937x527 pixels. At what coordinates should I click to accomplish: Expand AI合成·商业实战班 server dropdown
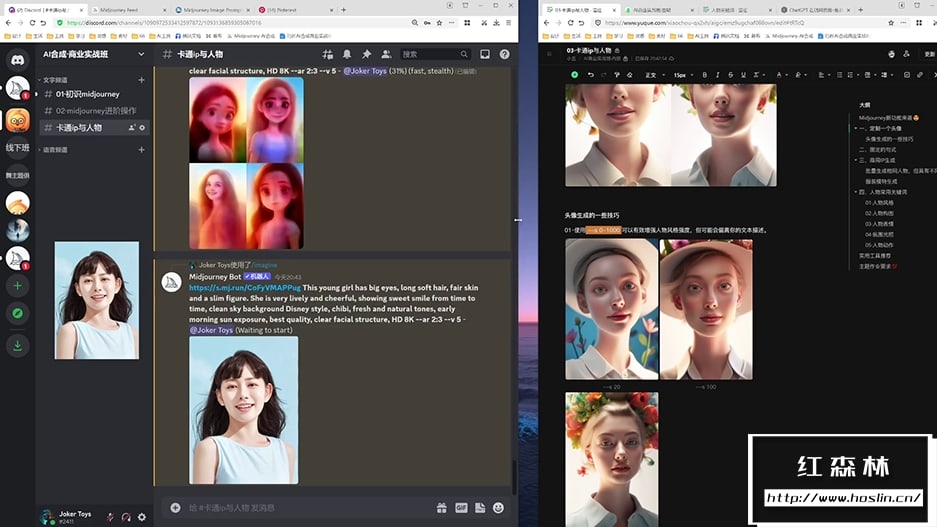click(x=141, y=54)
